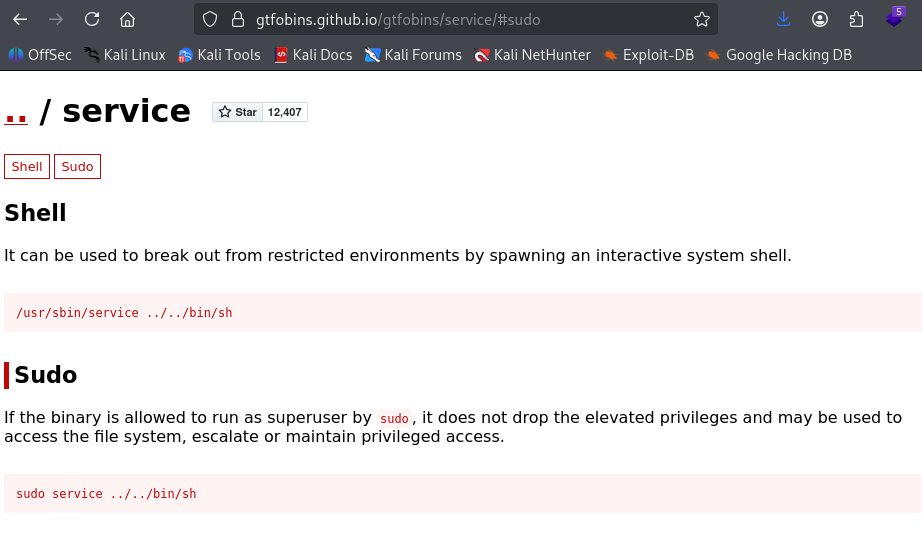The height and width of the screenshot is (534, 922).
Task: Follow the red '..' parent link
Action: tap(16, 112)
